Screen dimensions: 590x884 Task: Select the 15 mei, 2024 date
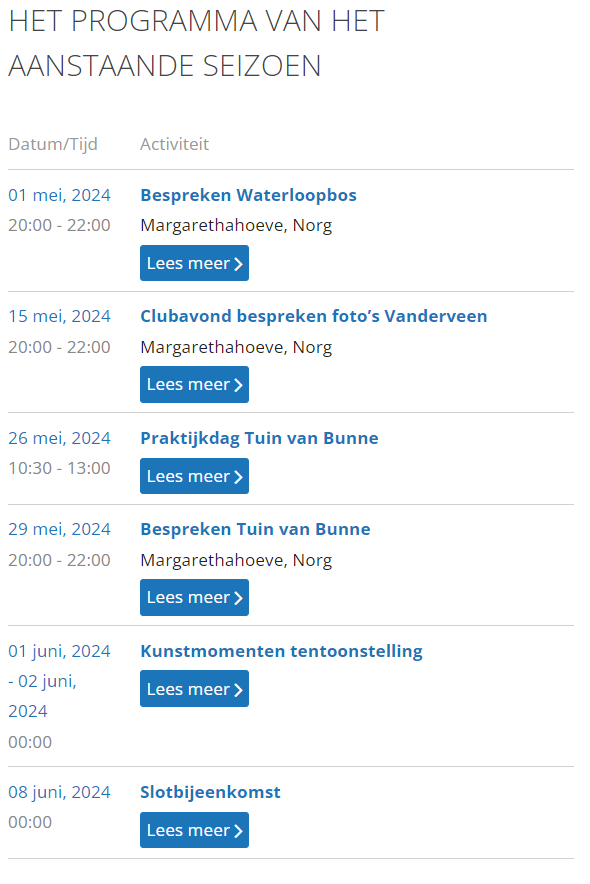pos(59,316)
